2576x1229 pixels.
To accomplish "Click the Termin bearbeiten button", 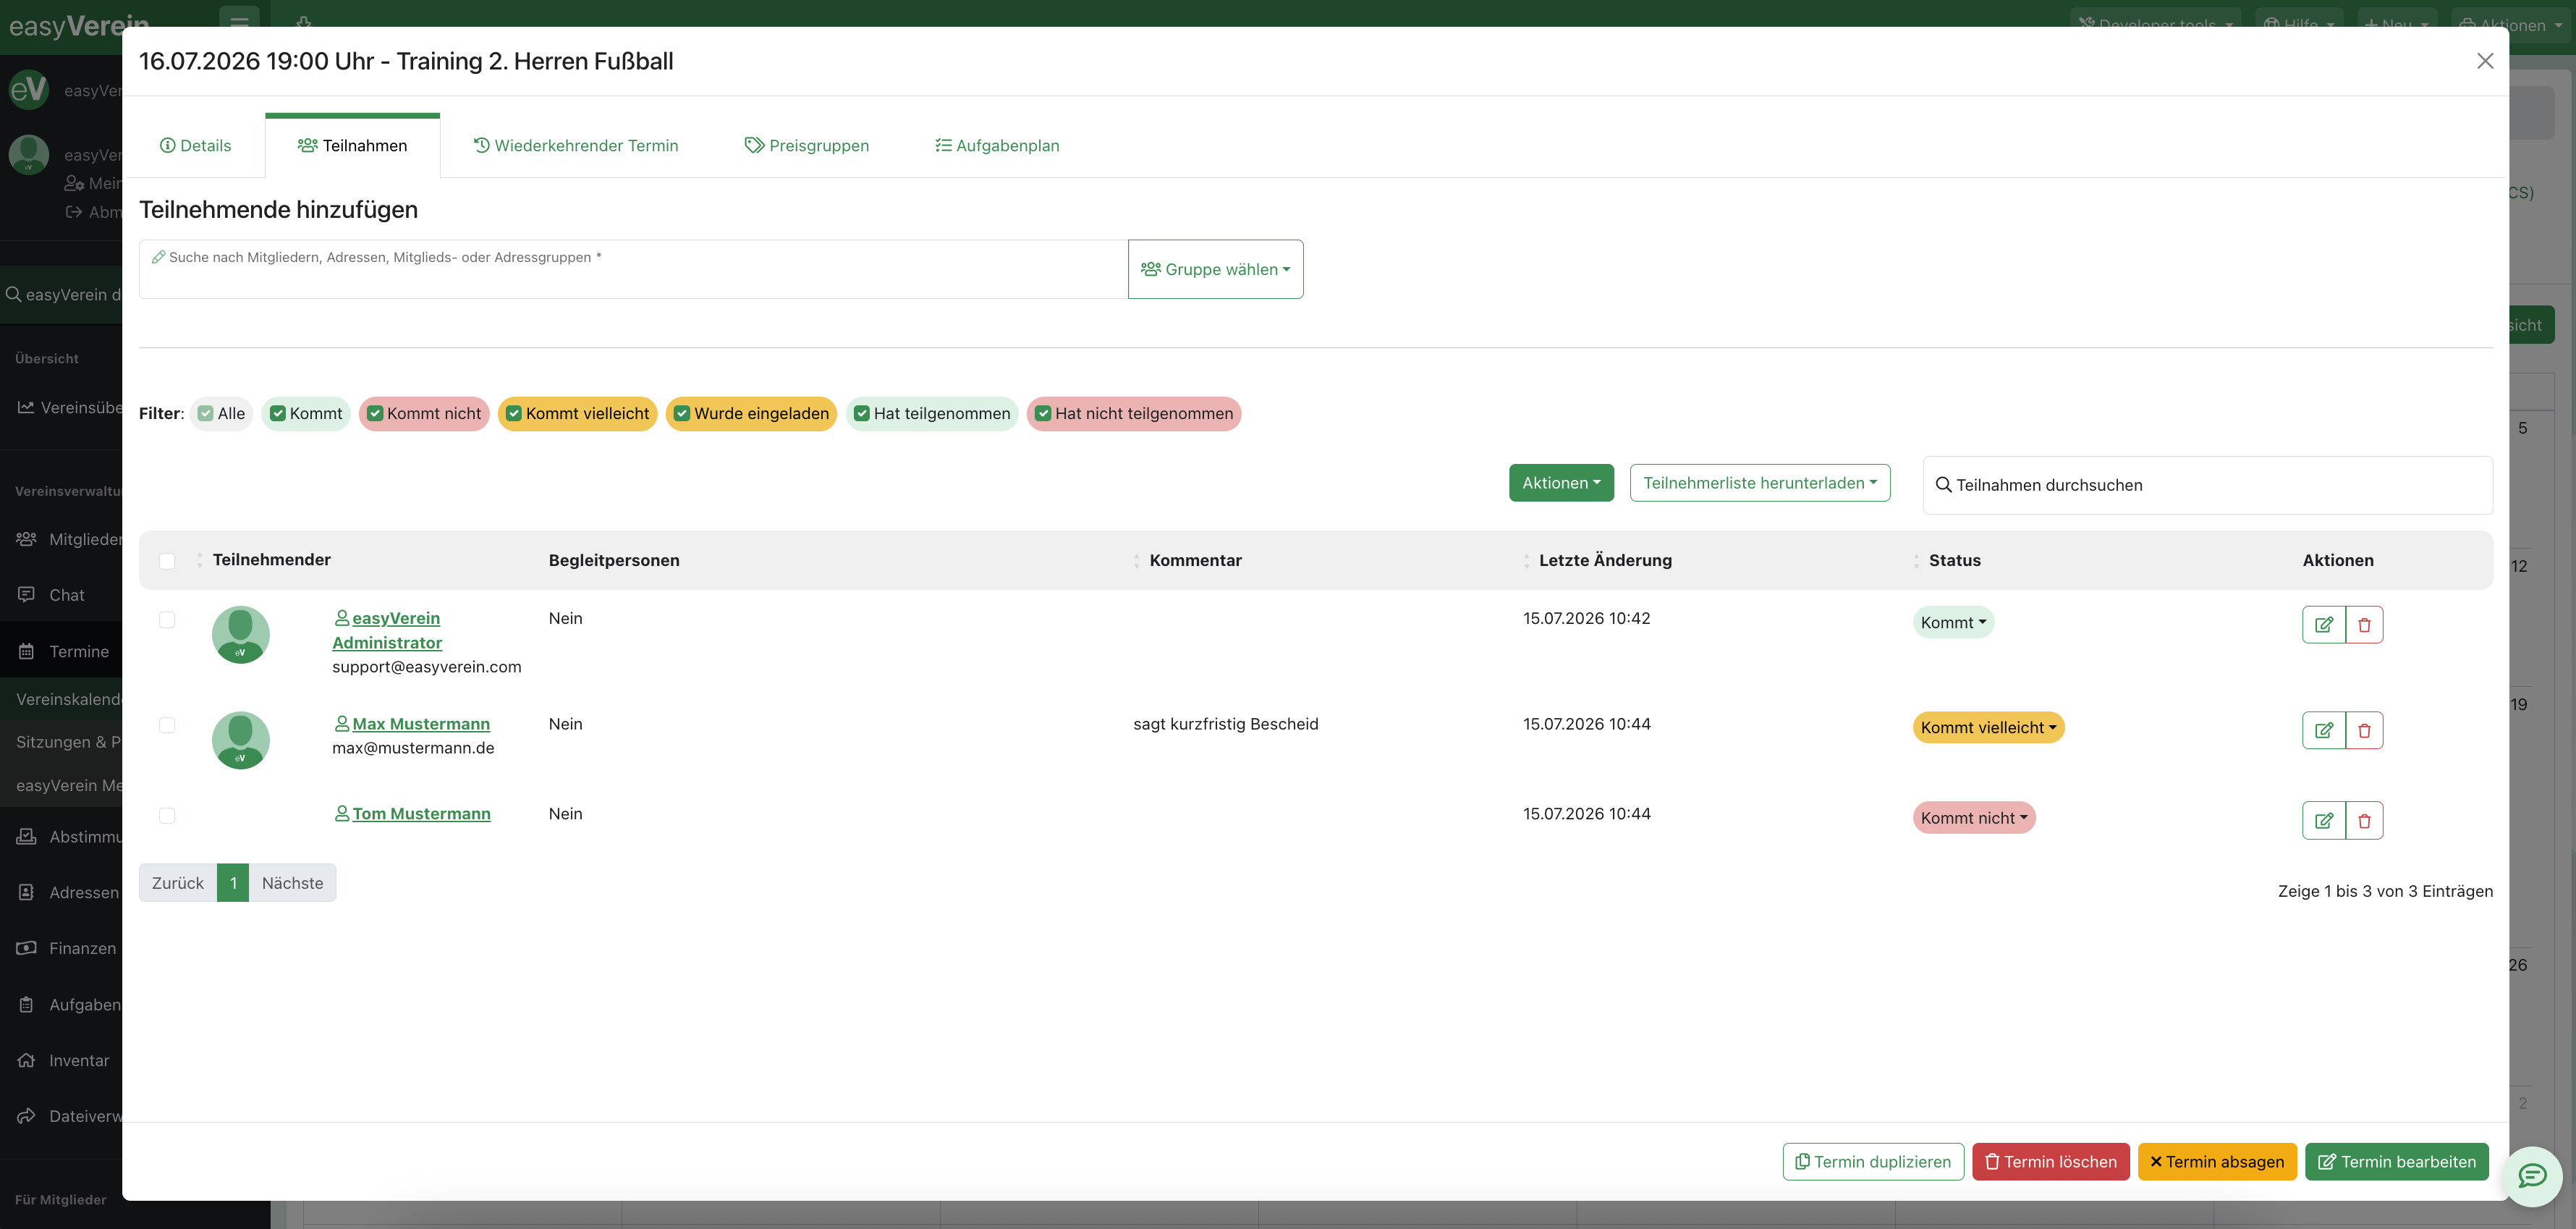I will (2396, 1162).
